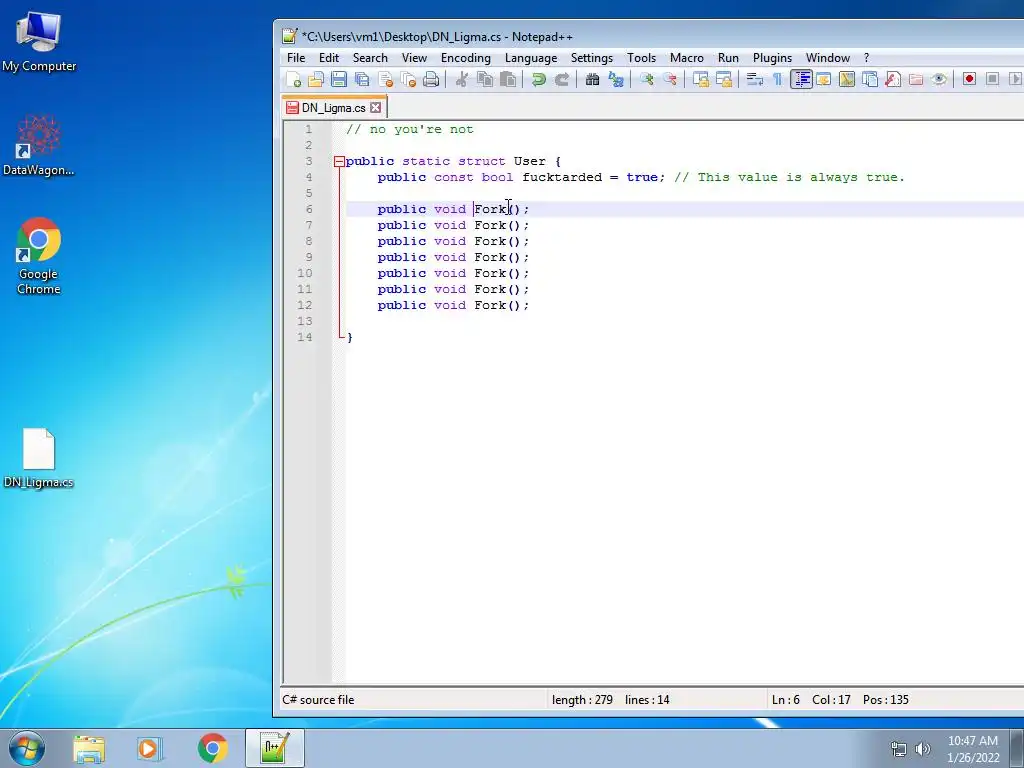
Task: Toggle the Indent guide toolbar icon
Action: tap(801, 80)
